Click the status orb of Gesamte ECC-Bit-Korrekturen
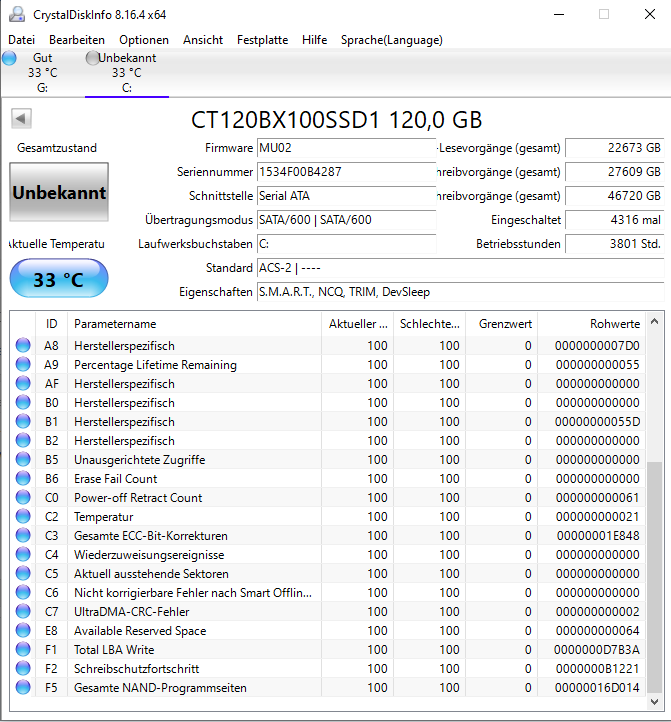Image resolution: width=671 pixels, height=722 pixels. 23,535
